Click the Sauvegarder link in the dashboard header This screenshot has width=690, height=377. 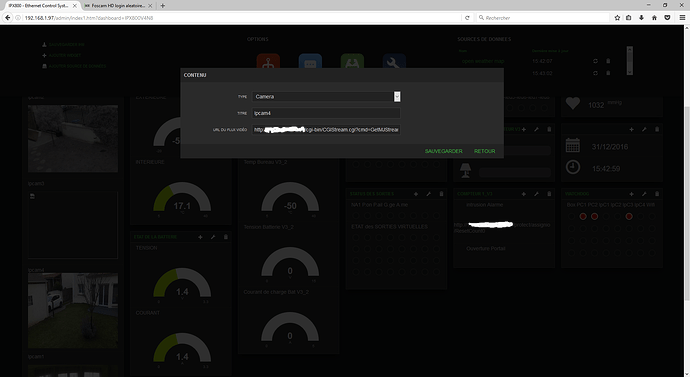tap(66, 44)
